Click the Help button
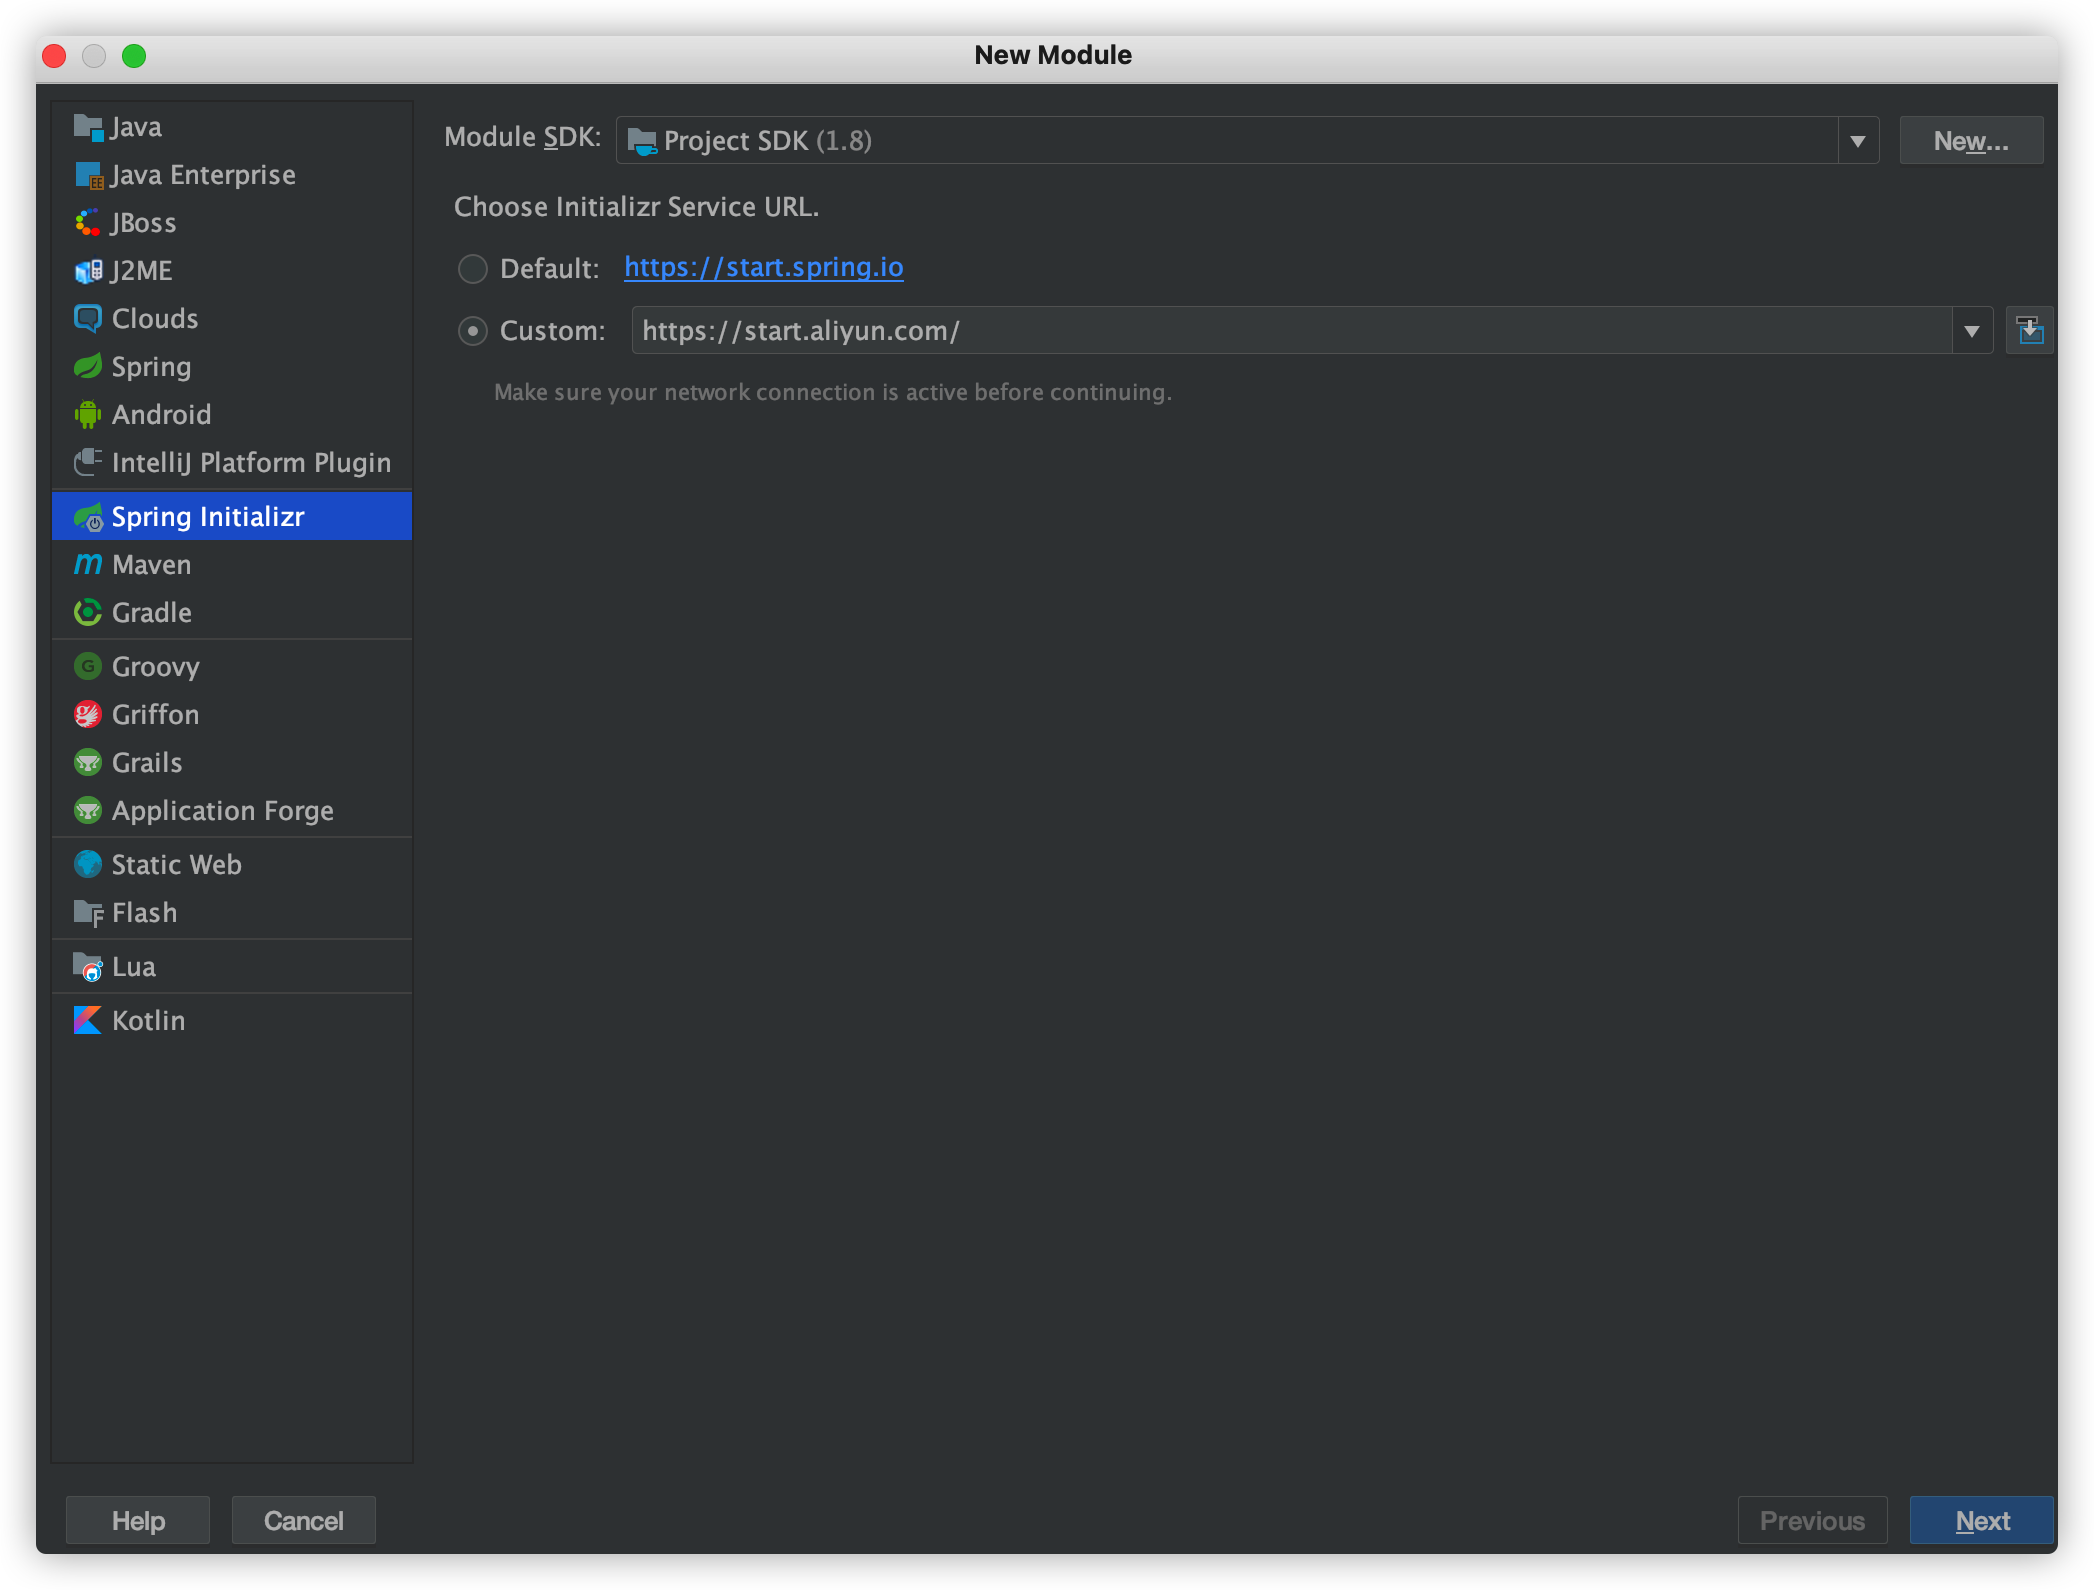The height and width of the screenshot is (1590, 2094). [138, 1521]
